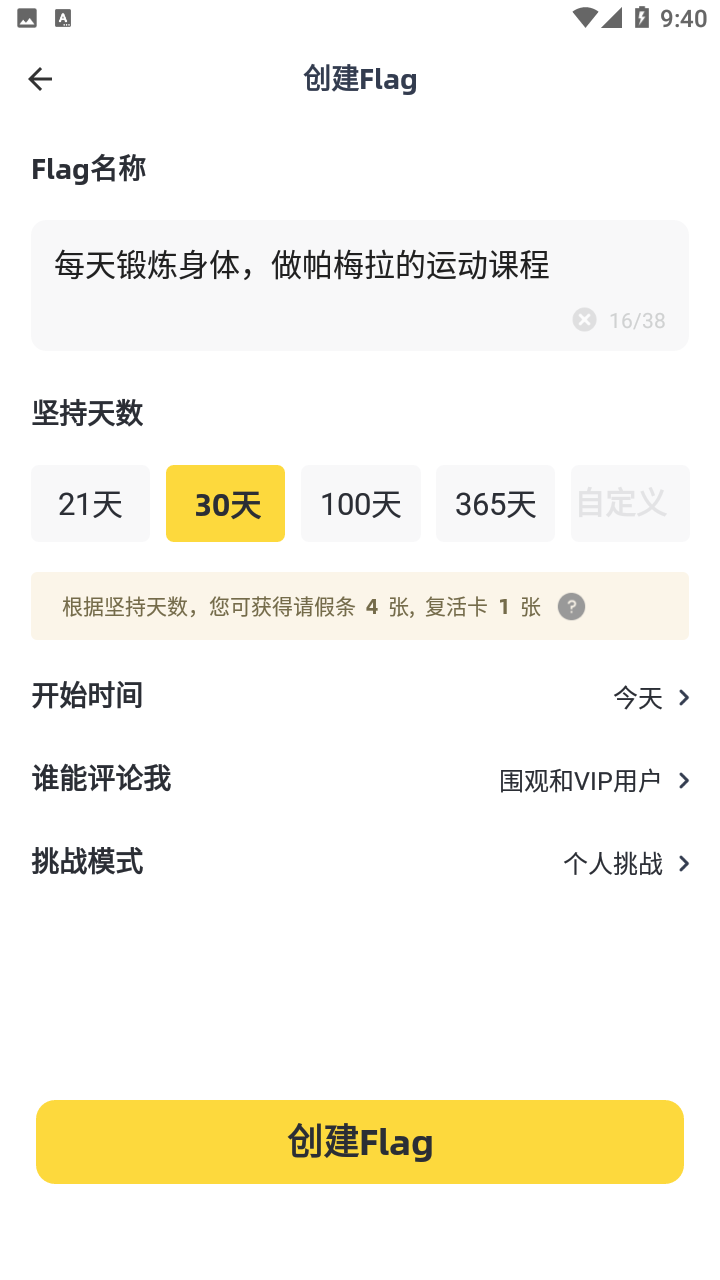
Task: Select the 30天 duration option
Action: pos(225,504)
